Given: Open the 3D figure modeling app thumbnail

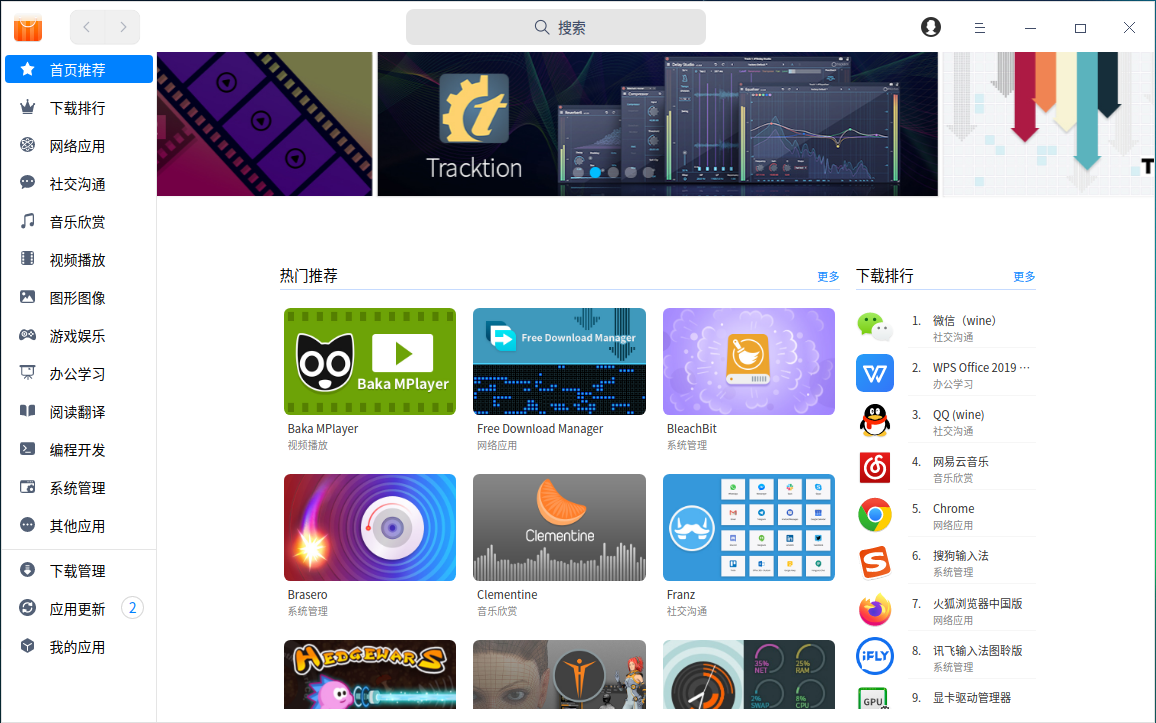Looking at the screenshot, I should tap(560, 674).
